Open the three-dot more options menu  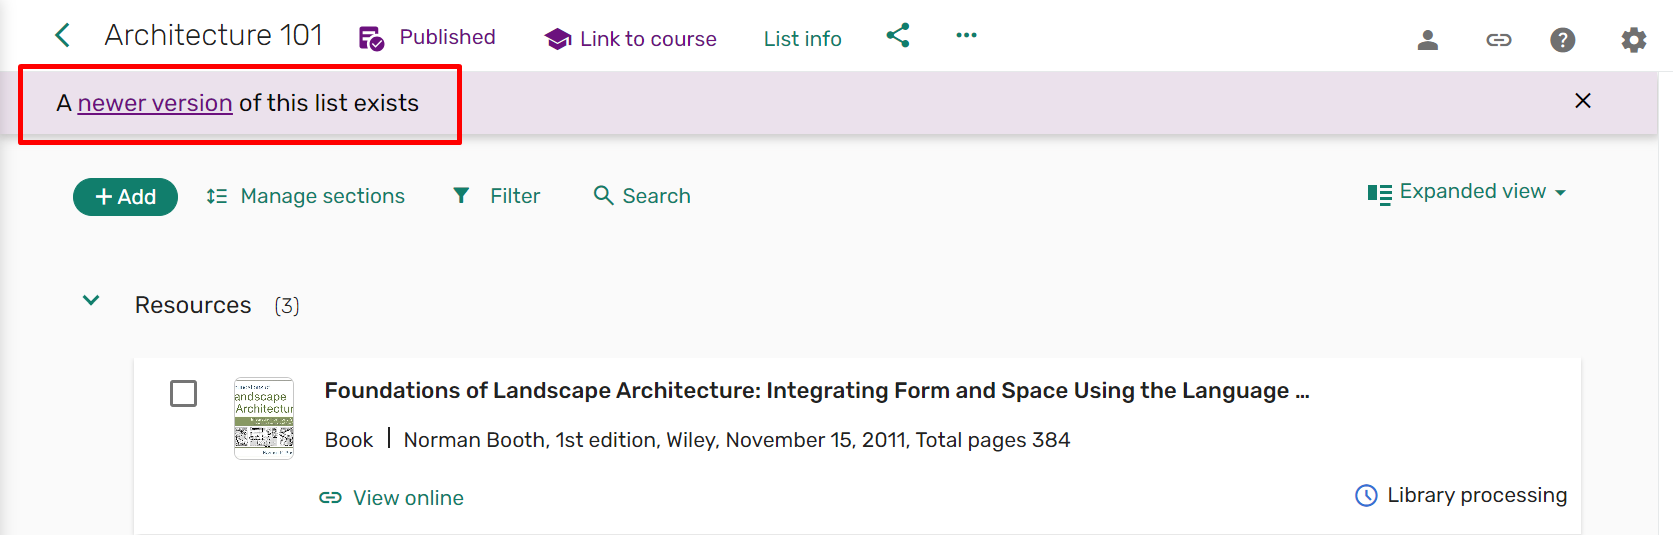point(966,35)
